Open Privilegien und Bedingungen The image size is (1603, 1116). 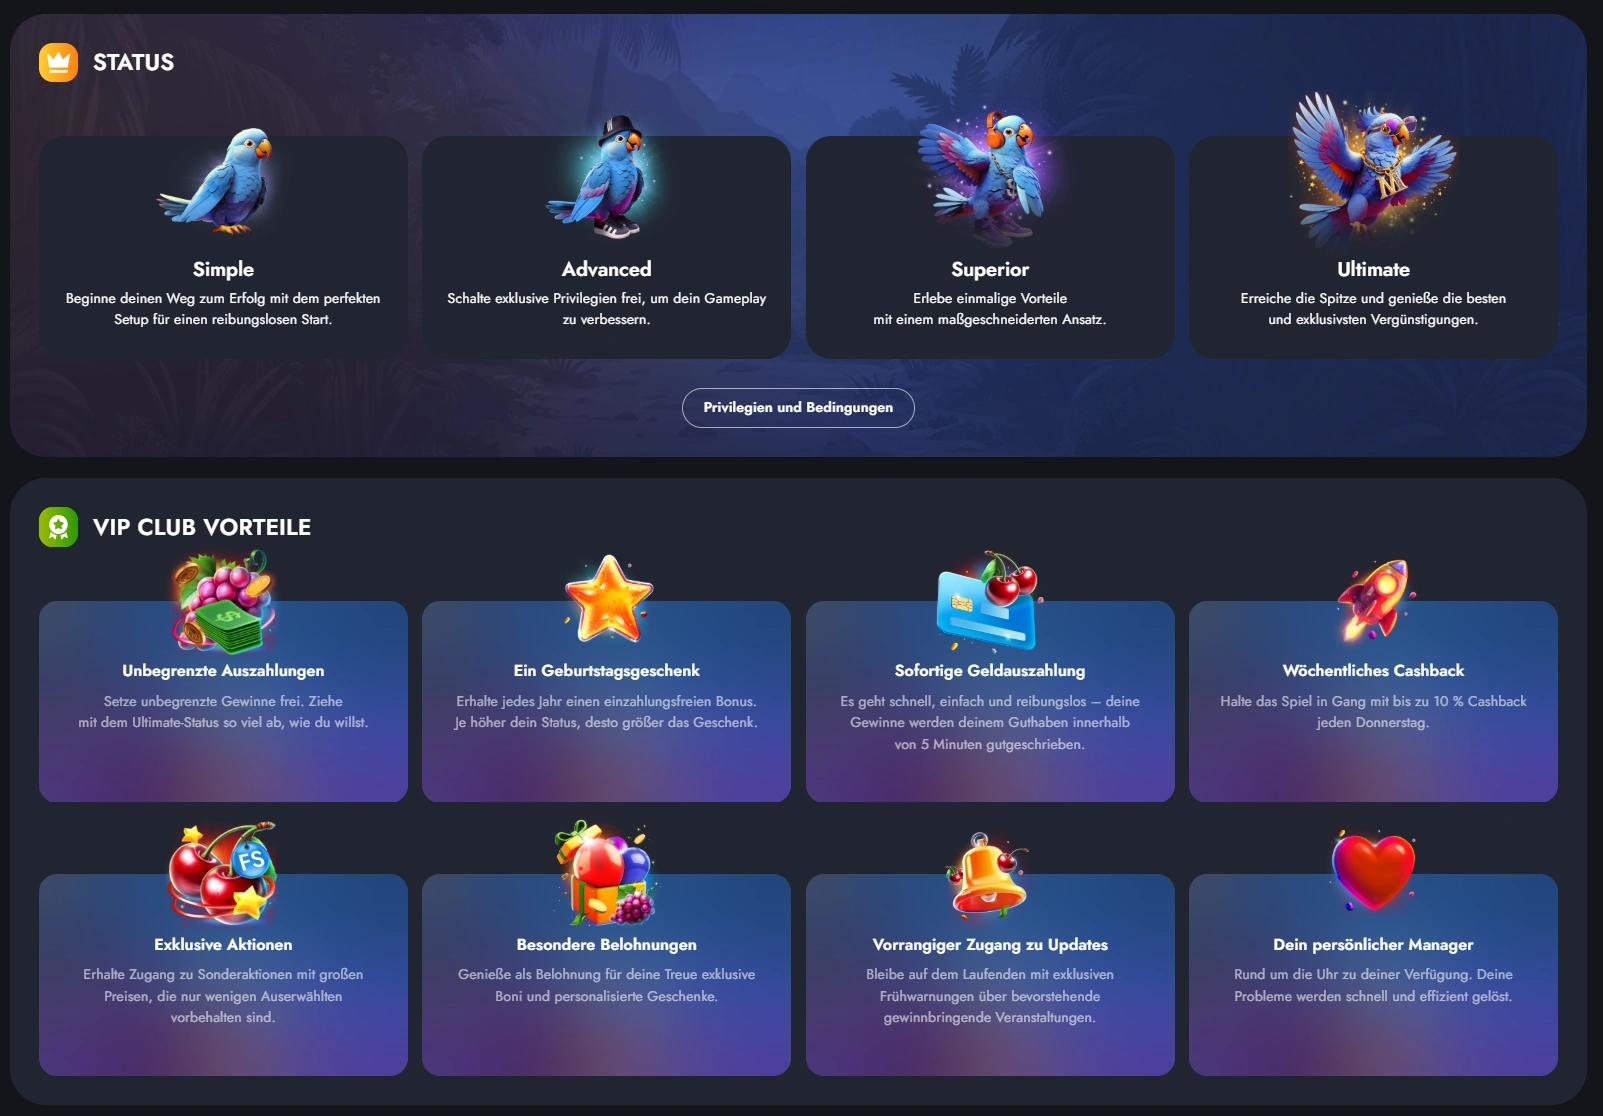point(798,408)
